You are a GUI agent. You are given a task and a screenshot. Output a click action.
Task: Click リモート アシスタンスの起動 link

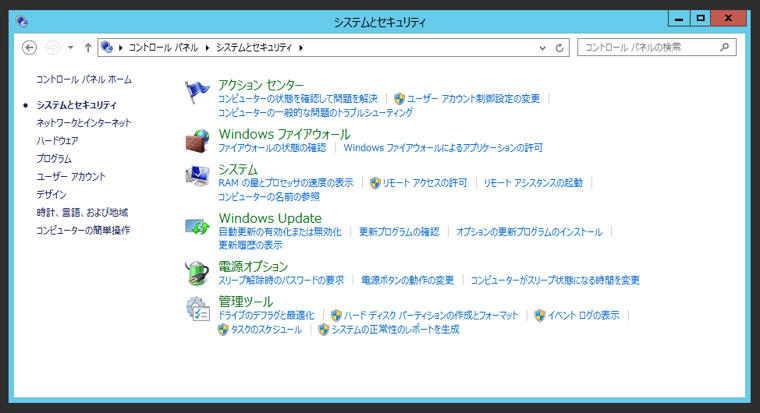click(533, 183)
